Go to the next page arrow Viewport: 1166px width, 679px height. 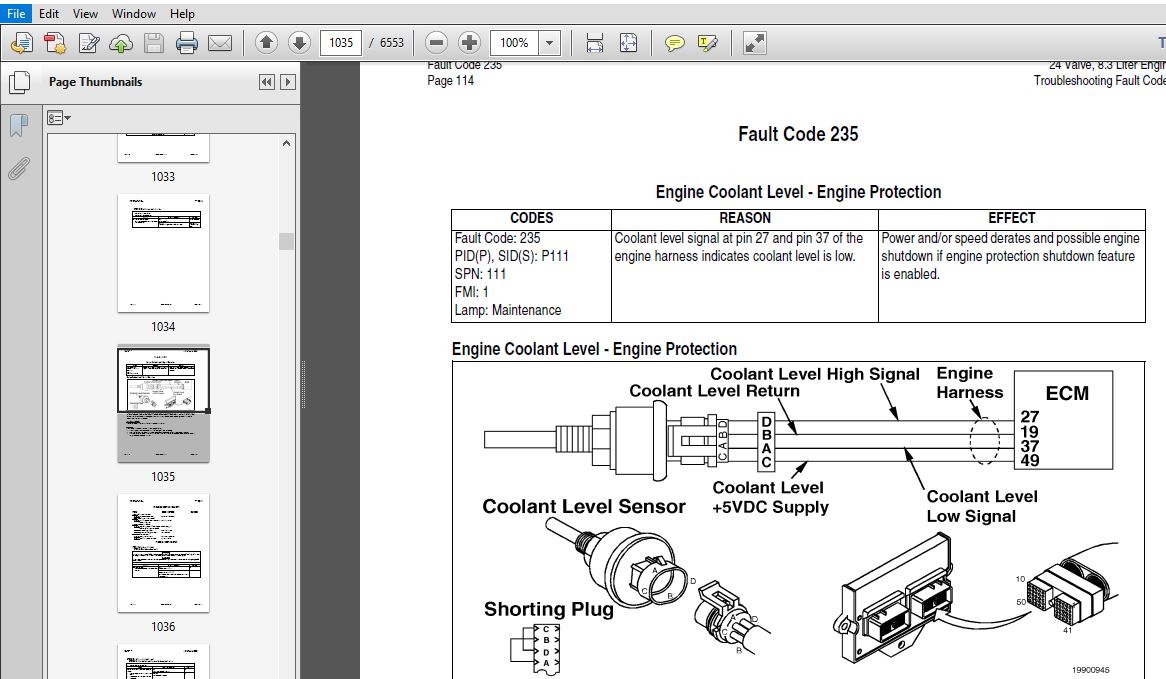[299, 42]
